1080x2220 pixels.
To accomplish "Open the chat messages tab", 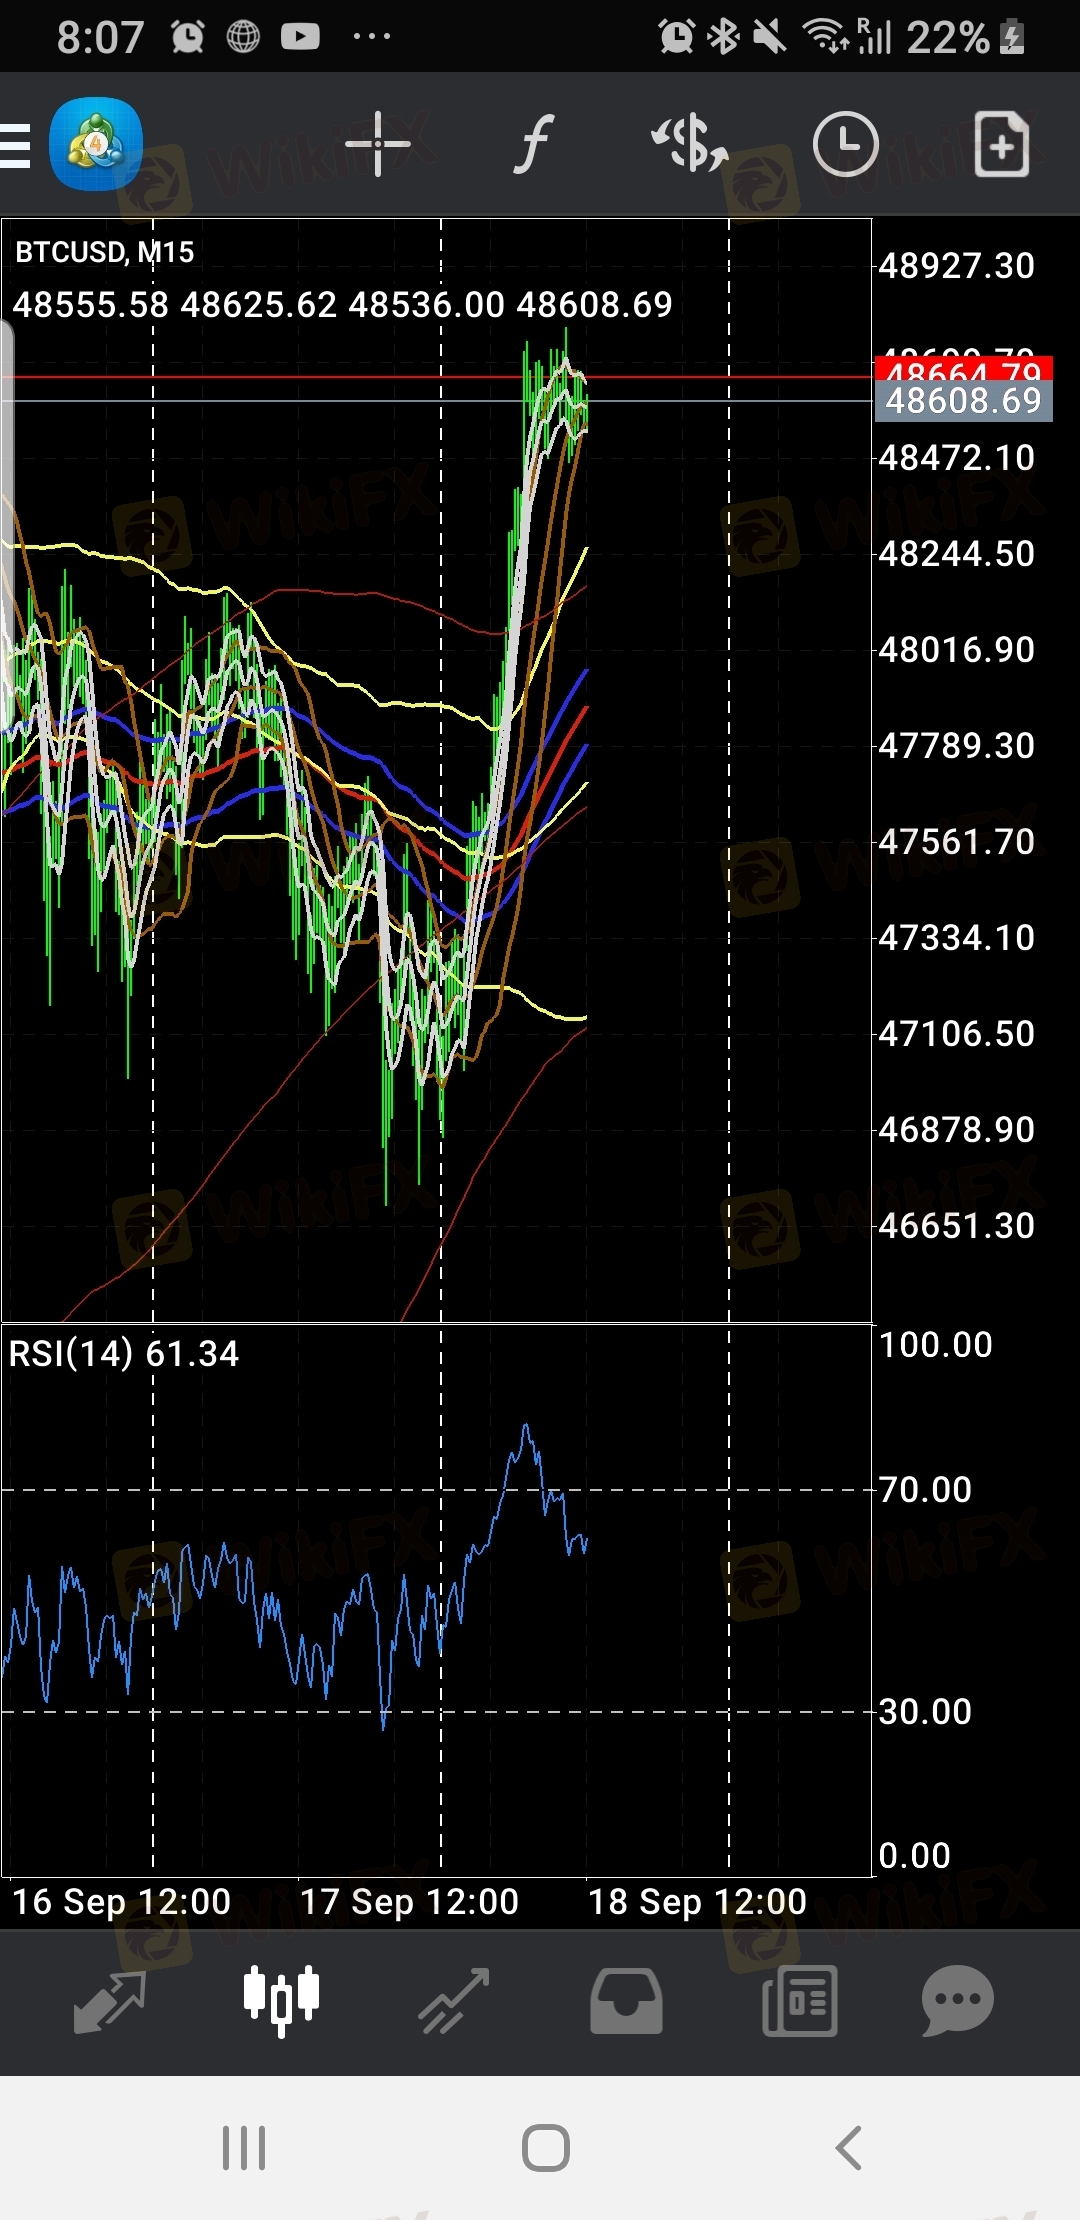I will [957, 2001].
